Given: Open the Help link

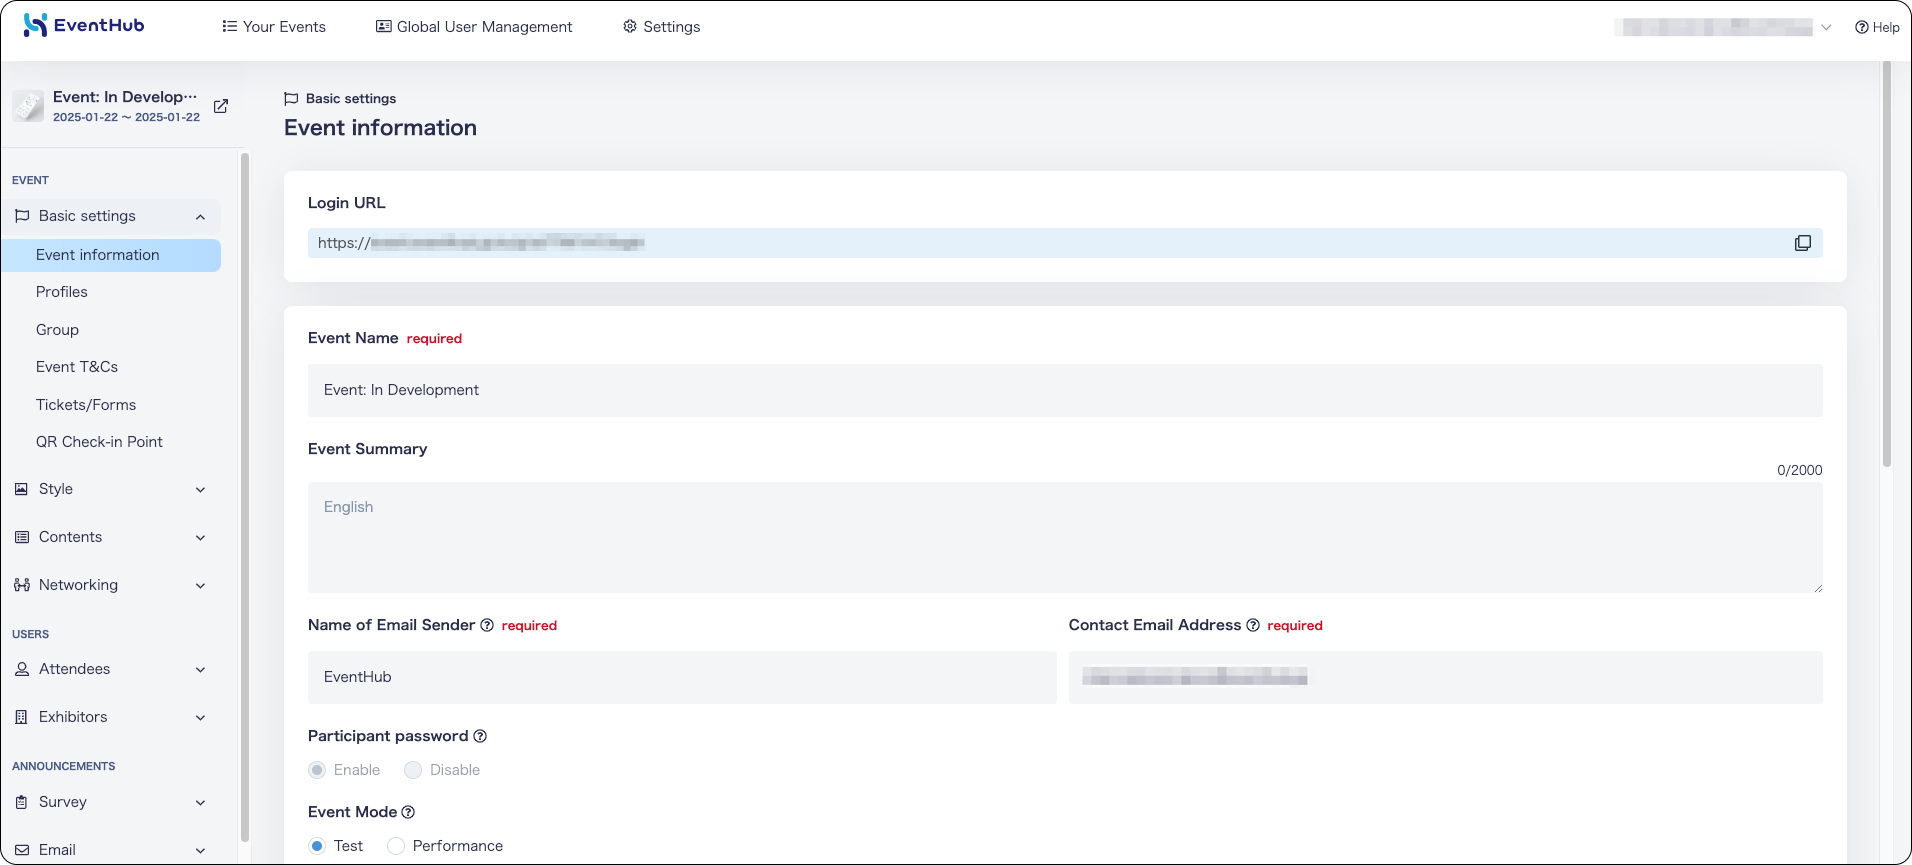Looking at the screenshot, I should point(1877,27).
